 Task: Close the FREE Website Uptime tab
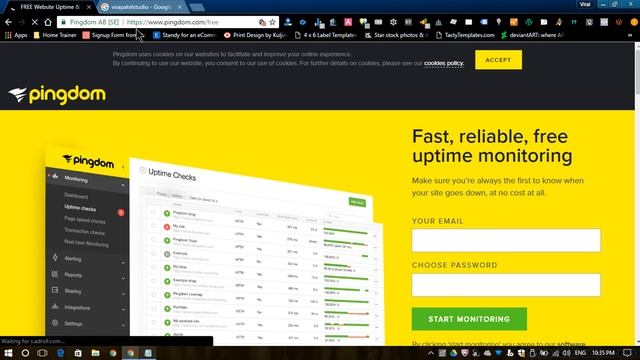point(89,7)
